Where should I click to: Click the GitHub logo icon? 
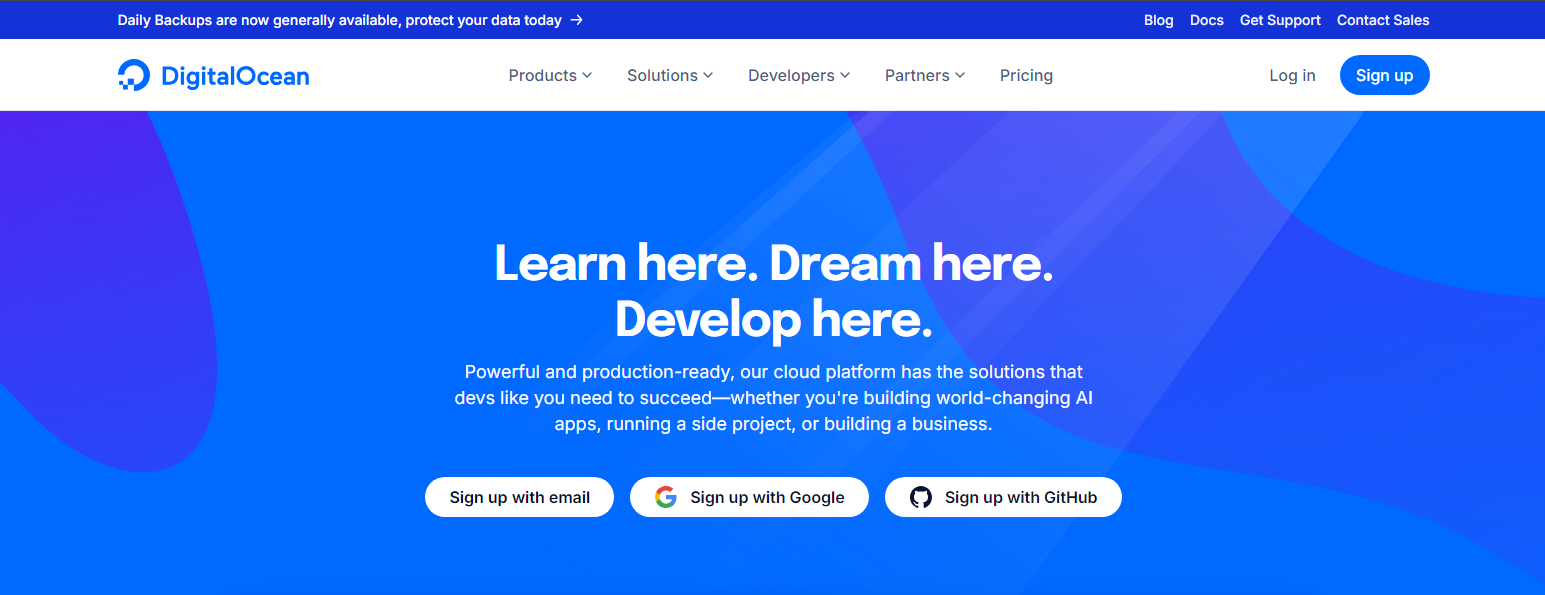pos(921,497)
